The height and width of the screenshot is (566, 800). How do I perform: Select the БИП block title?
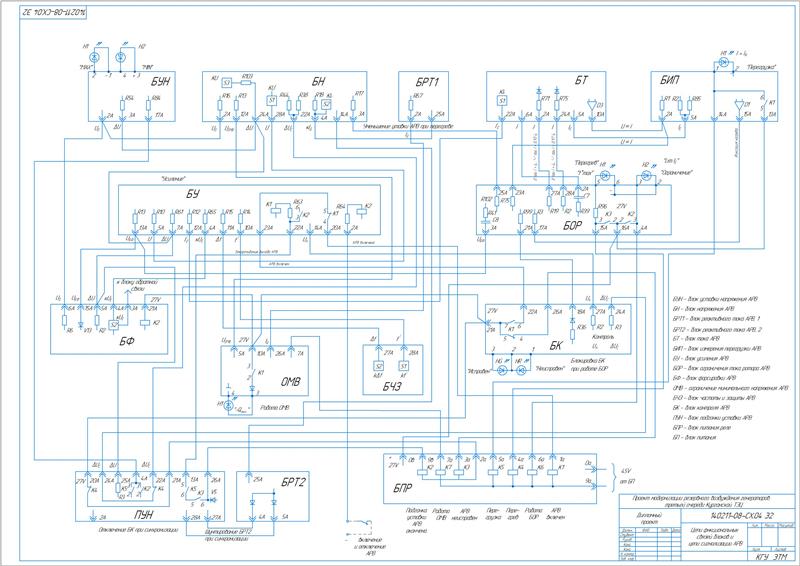point(669,81)
